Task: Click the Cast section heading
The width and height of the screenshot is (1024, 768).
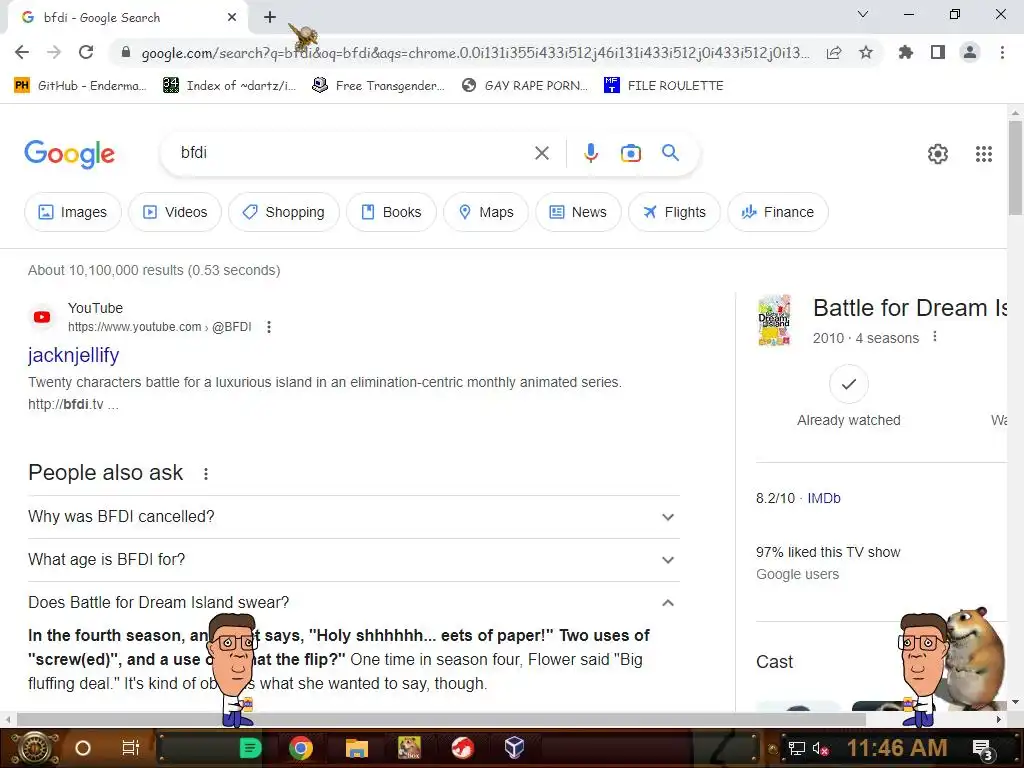Action: click(x=775, y=662)
